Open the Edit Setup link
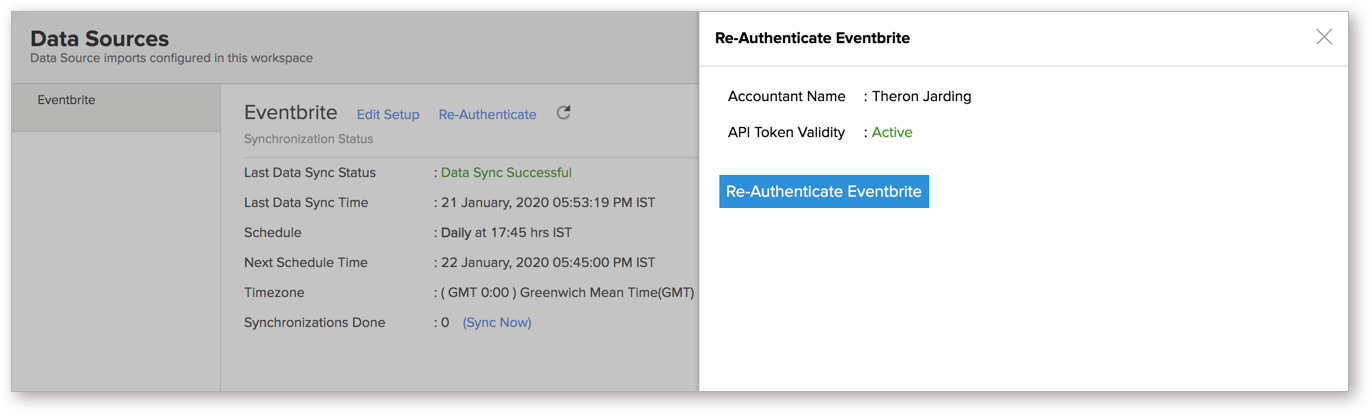The width and height of the screenshot is (1370, 413). [x=388, y=114]
